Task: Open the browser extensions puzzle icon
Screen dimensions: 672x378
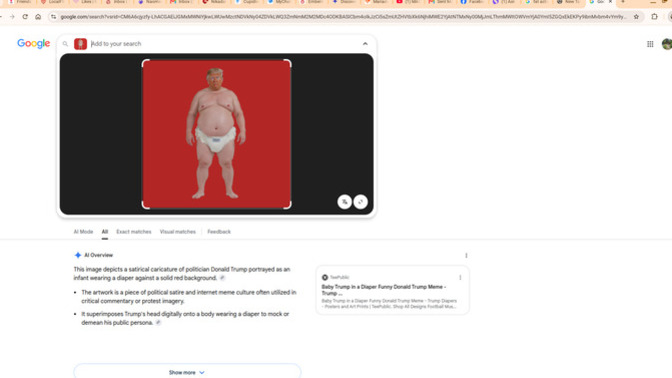Action: pyautogui.click(x=654, y=17)
